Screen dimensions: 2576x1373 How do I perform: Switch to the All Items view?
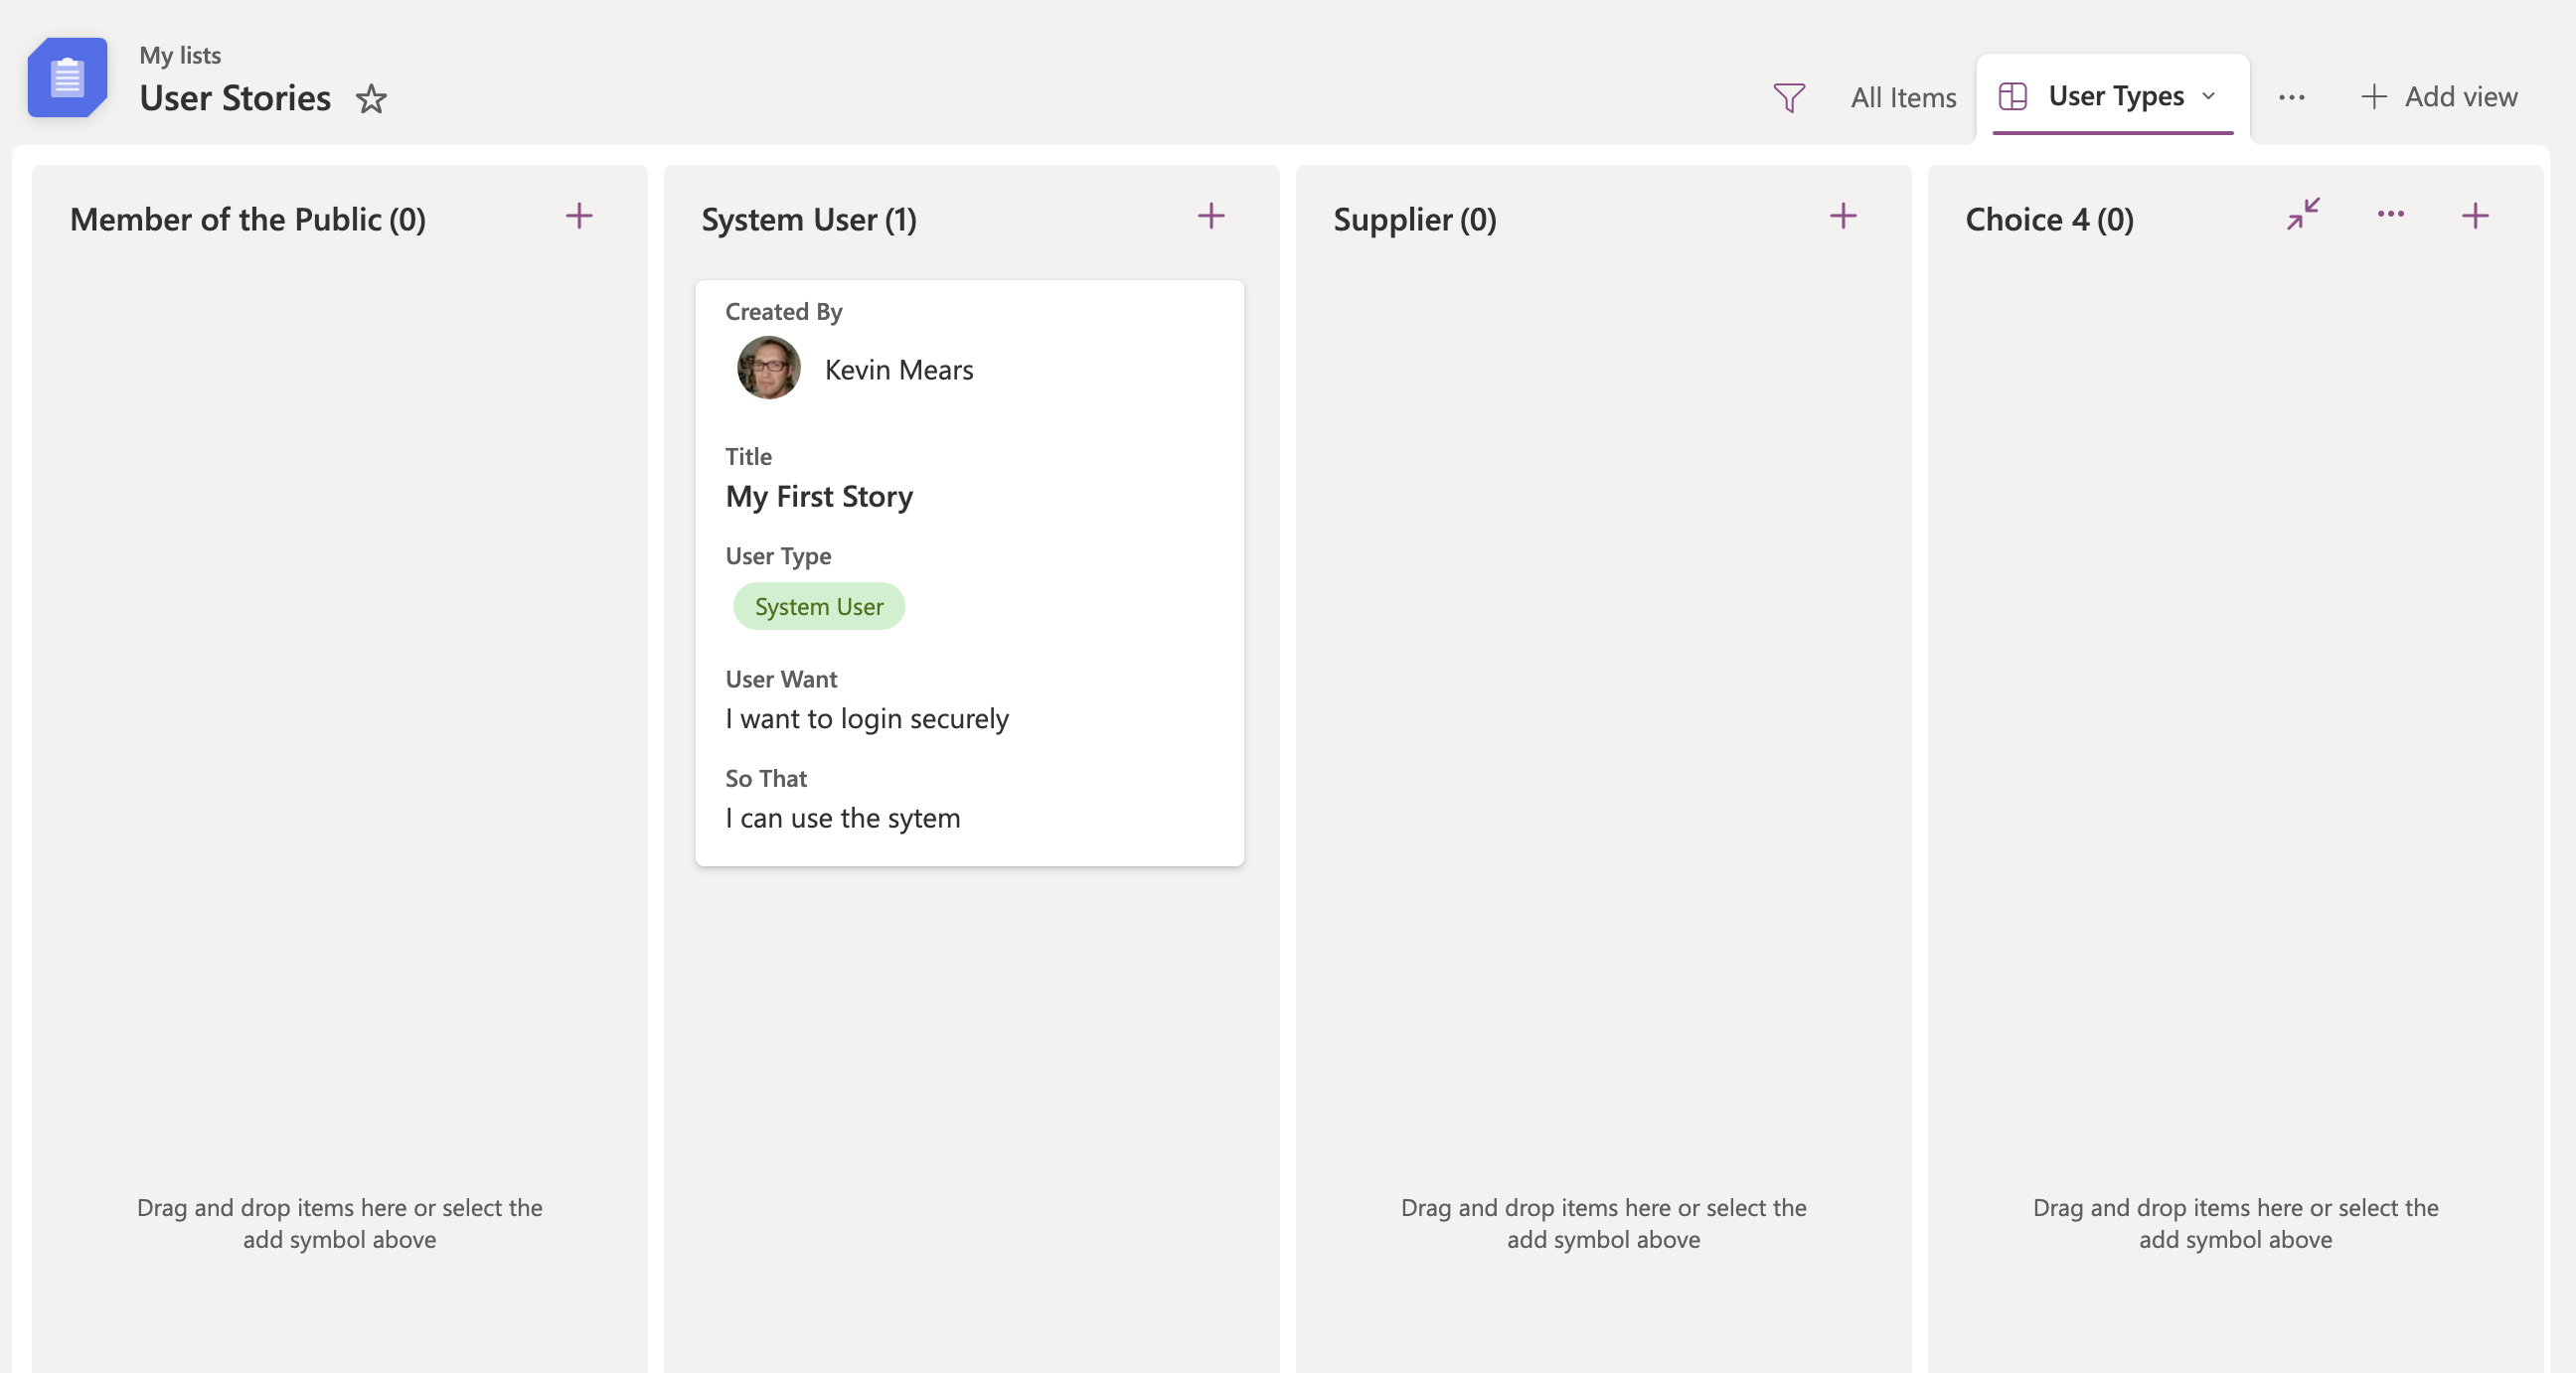(1903, 97)
